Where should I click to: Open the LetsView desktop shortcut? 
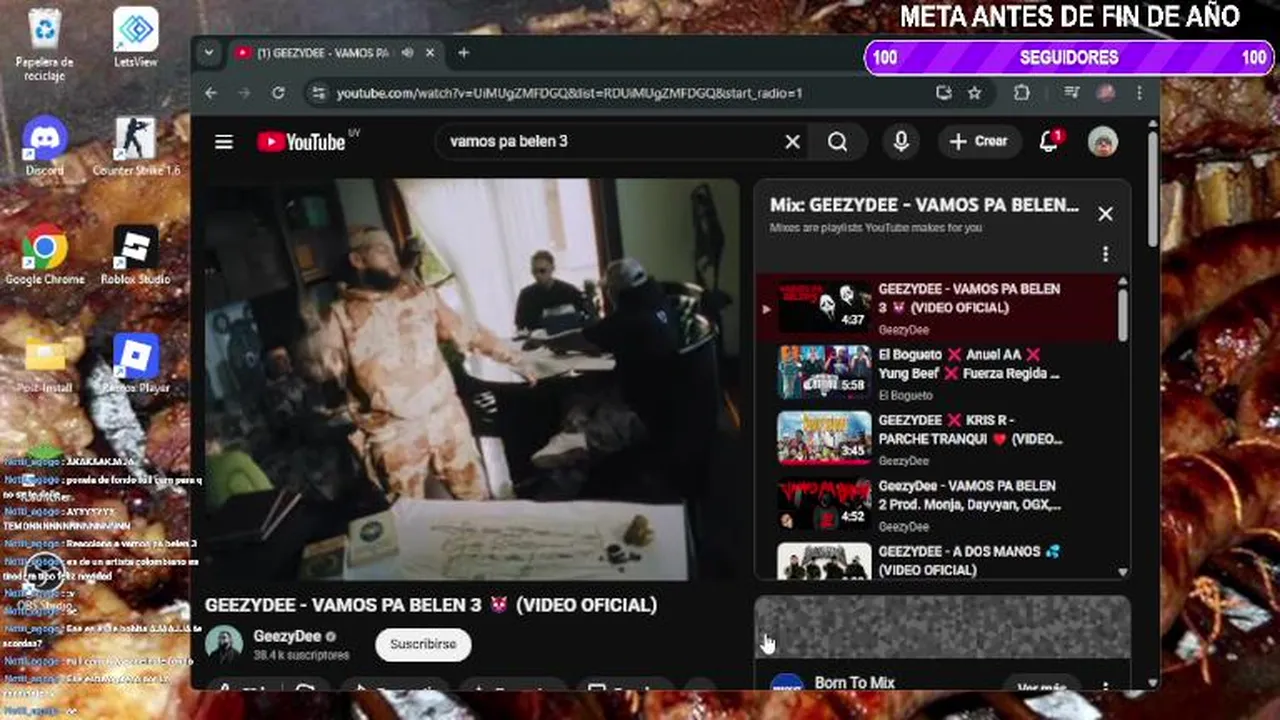point(135,38)
